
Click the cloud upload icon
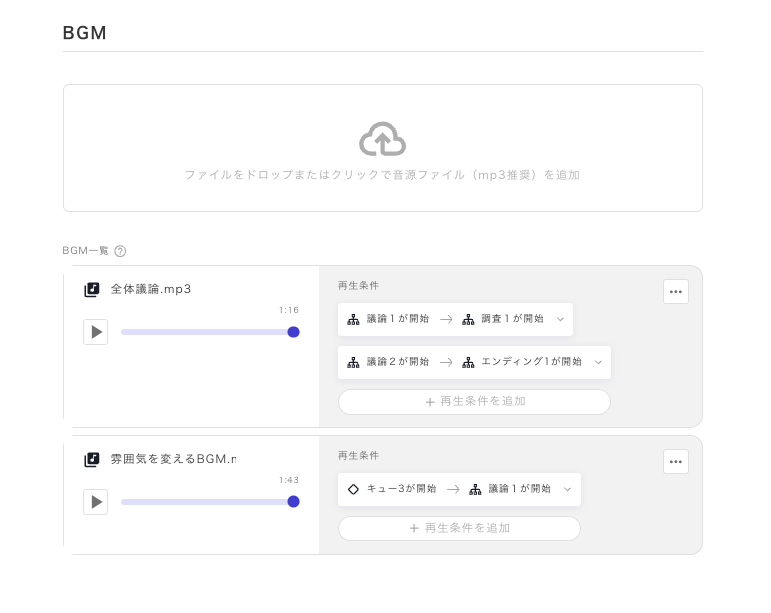coord(382,139)
